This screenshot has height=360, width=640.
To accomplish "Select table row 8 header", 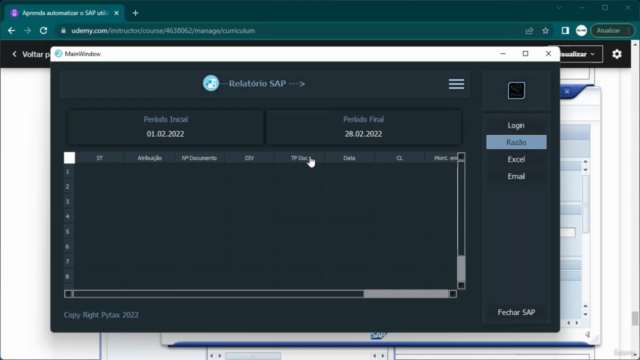I will pyautogui.click(x=68, y=276).
